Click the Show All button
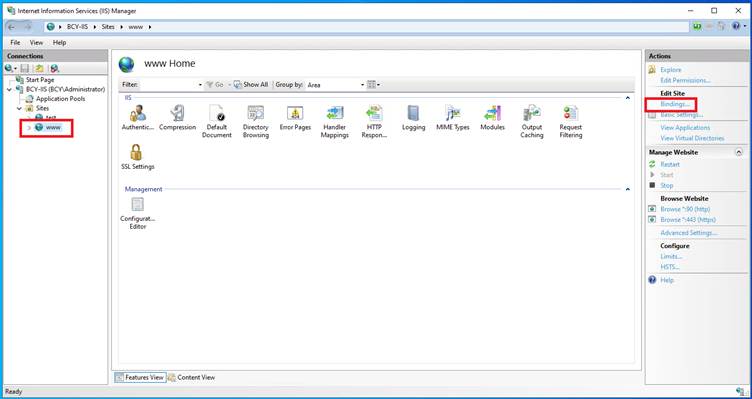The image size is (752, 399). point(251,84)
